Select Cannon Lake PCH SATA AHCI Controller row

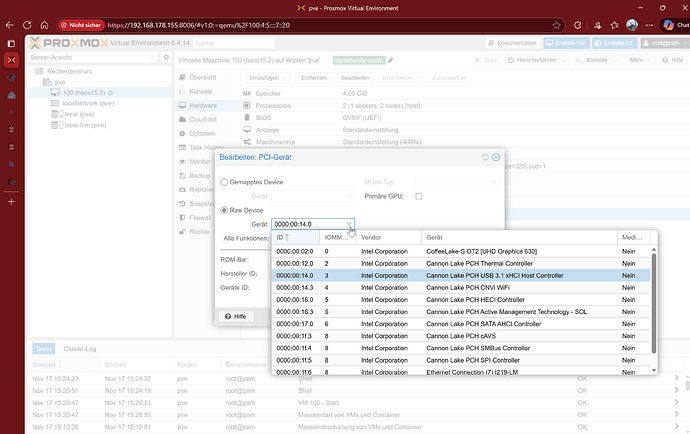coord(461,324)
